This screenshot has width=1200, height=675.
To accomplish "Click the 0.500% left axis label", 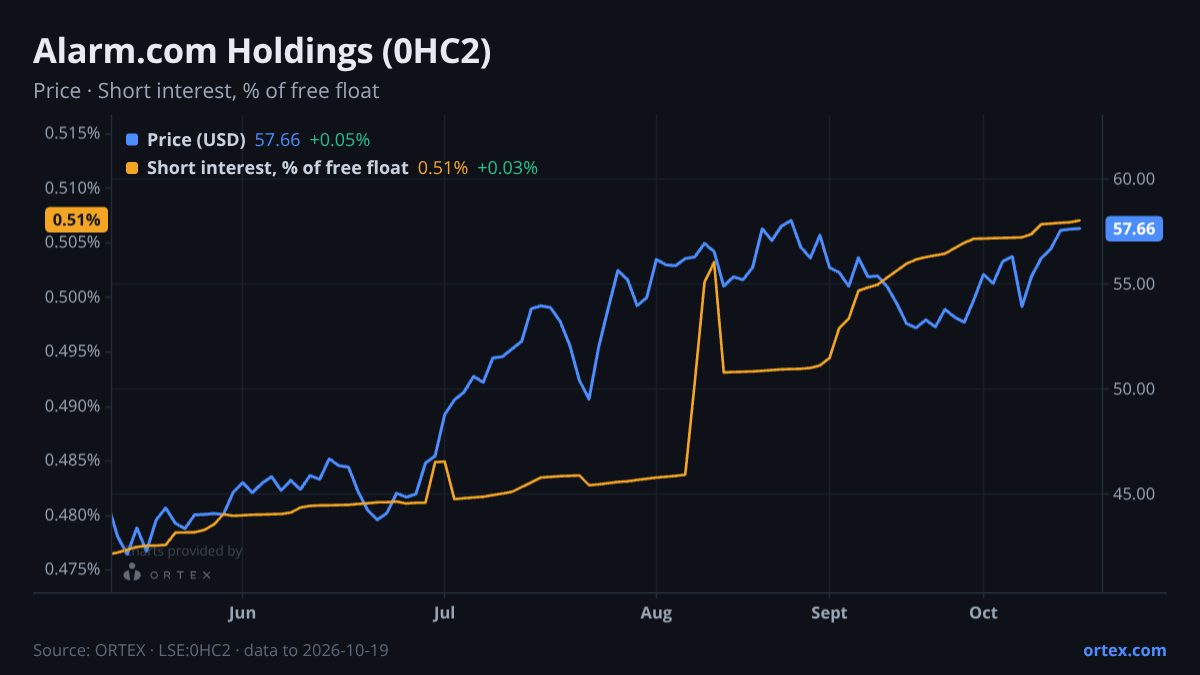I will pyautogui.click(x=72, y=297).
